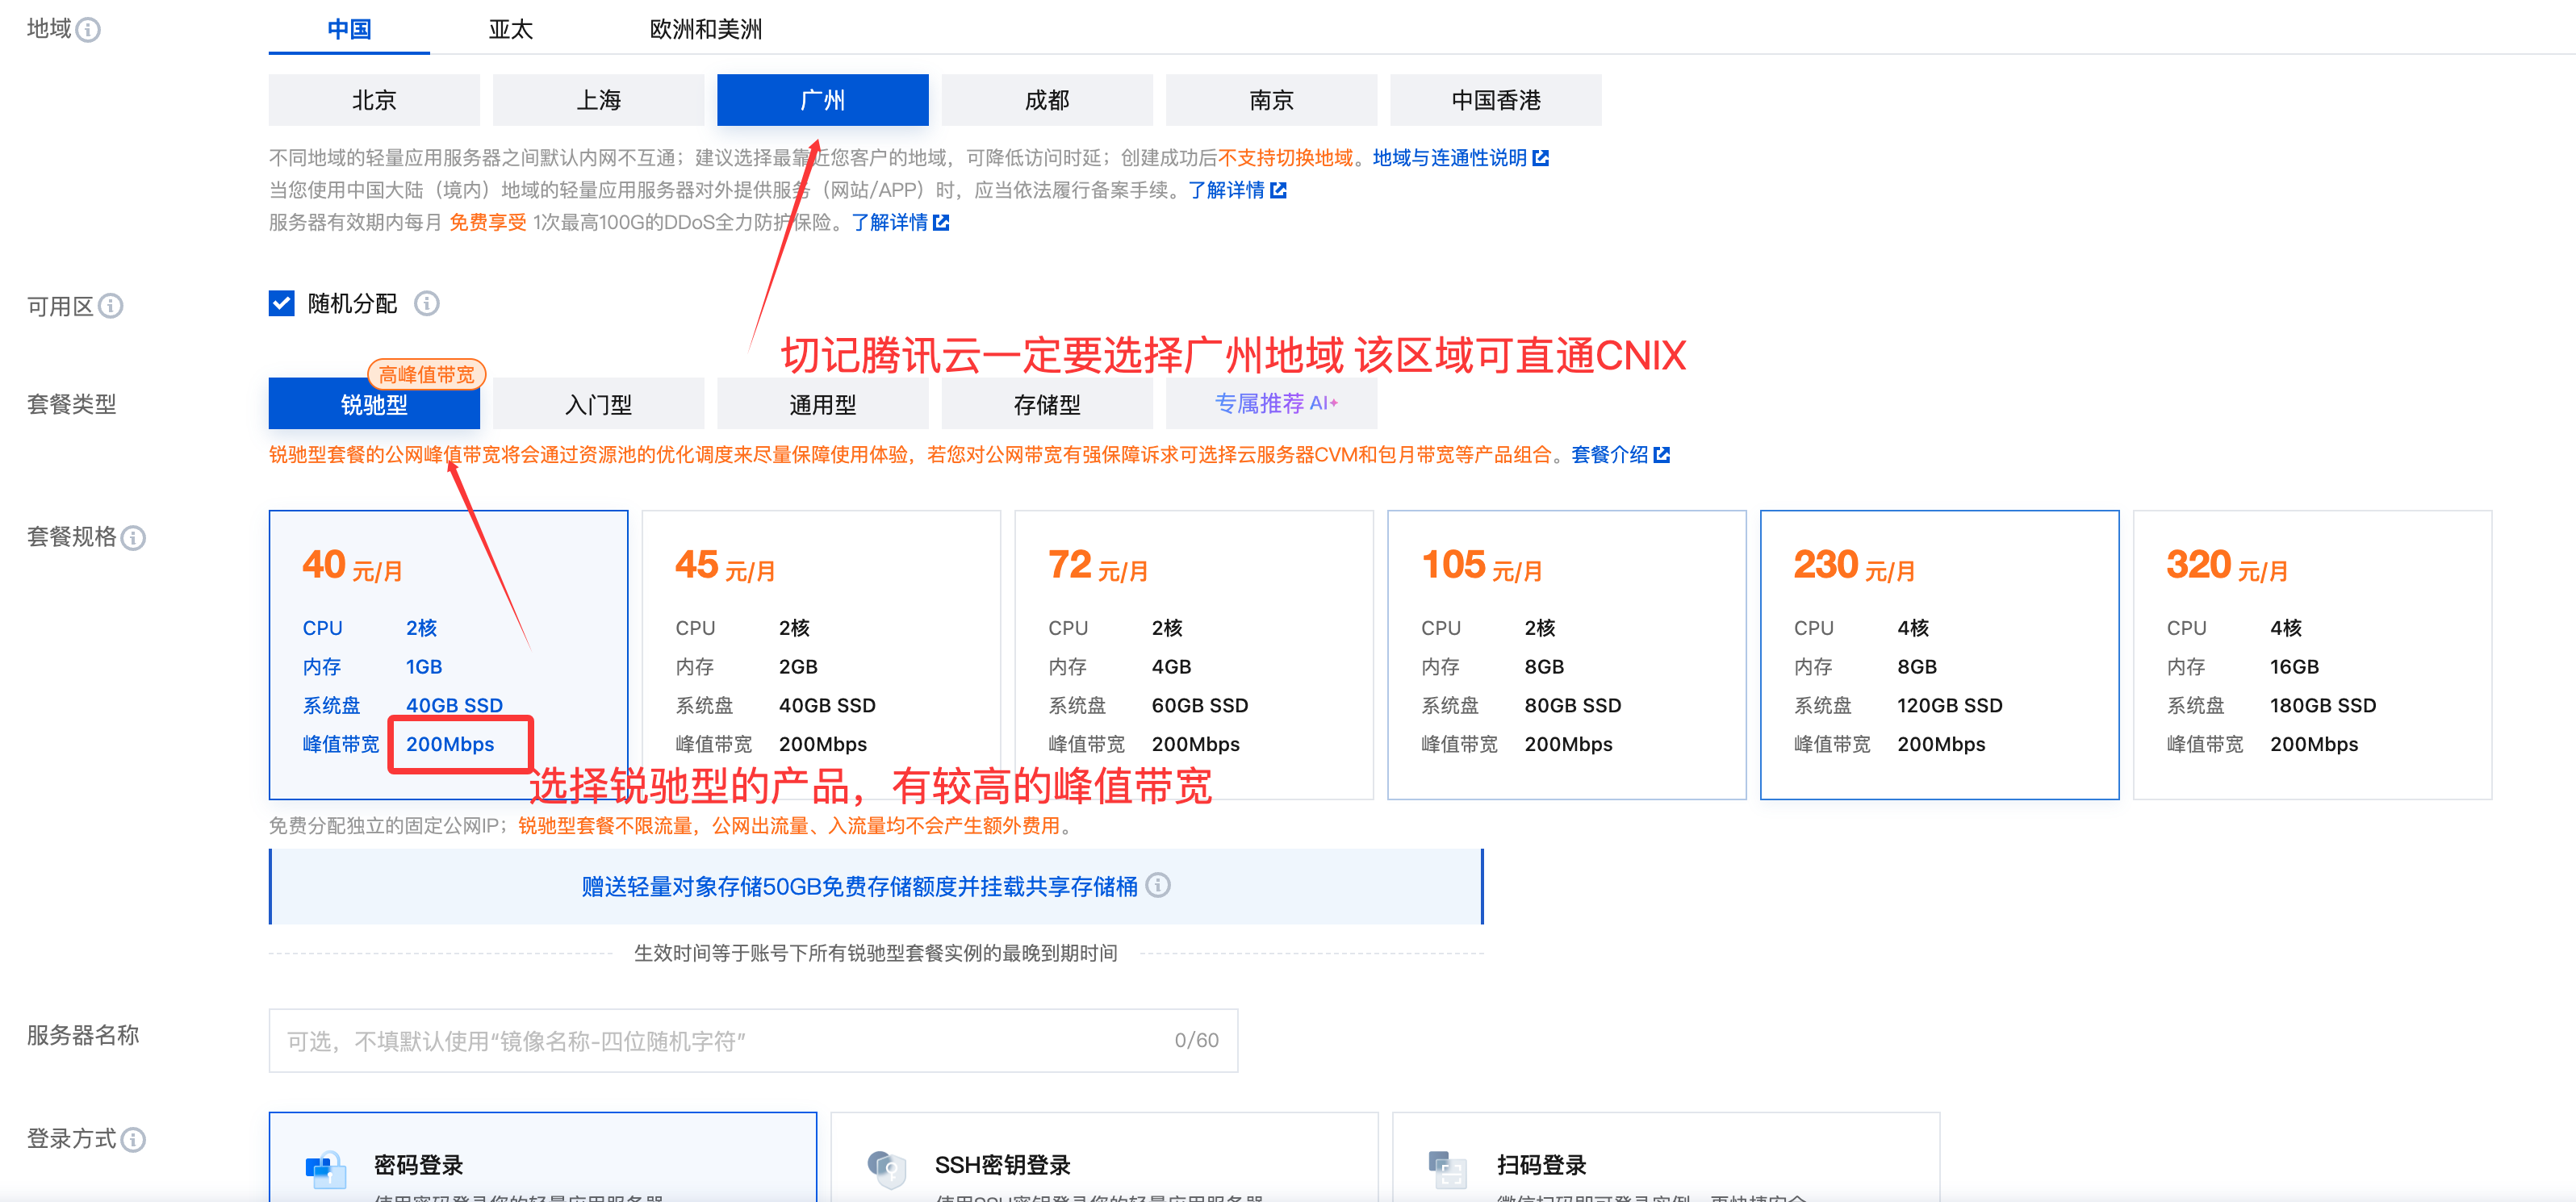
Task: Select the 成都 region button
Action: 1047,99
